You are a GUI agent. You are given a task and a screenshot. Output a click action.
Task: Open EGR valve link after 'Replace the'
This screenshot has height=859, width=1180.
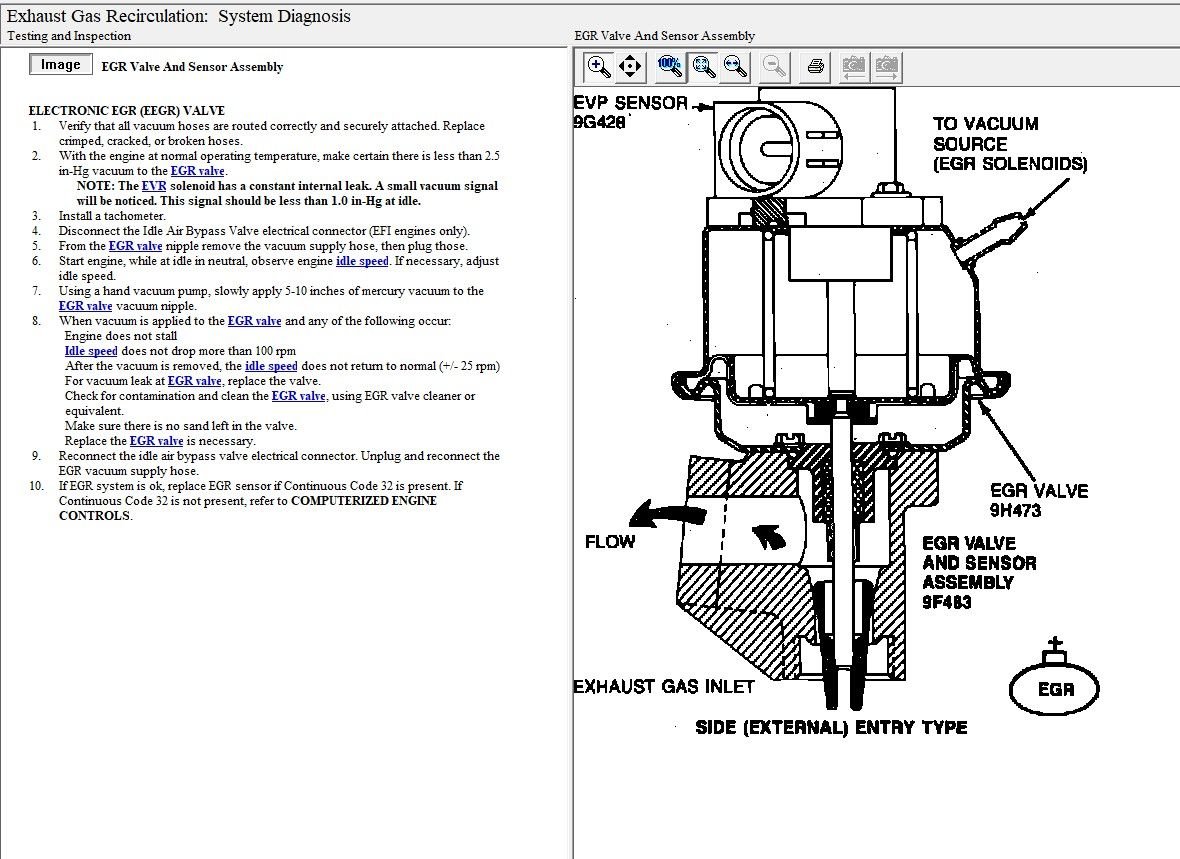point(156,441)
